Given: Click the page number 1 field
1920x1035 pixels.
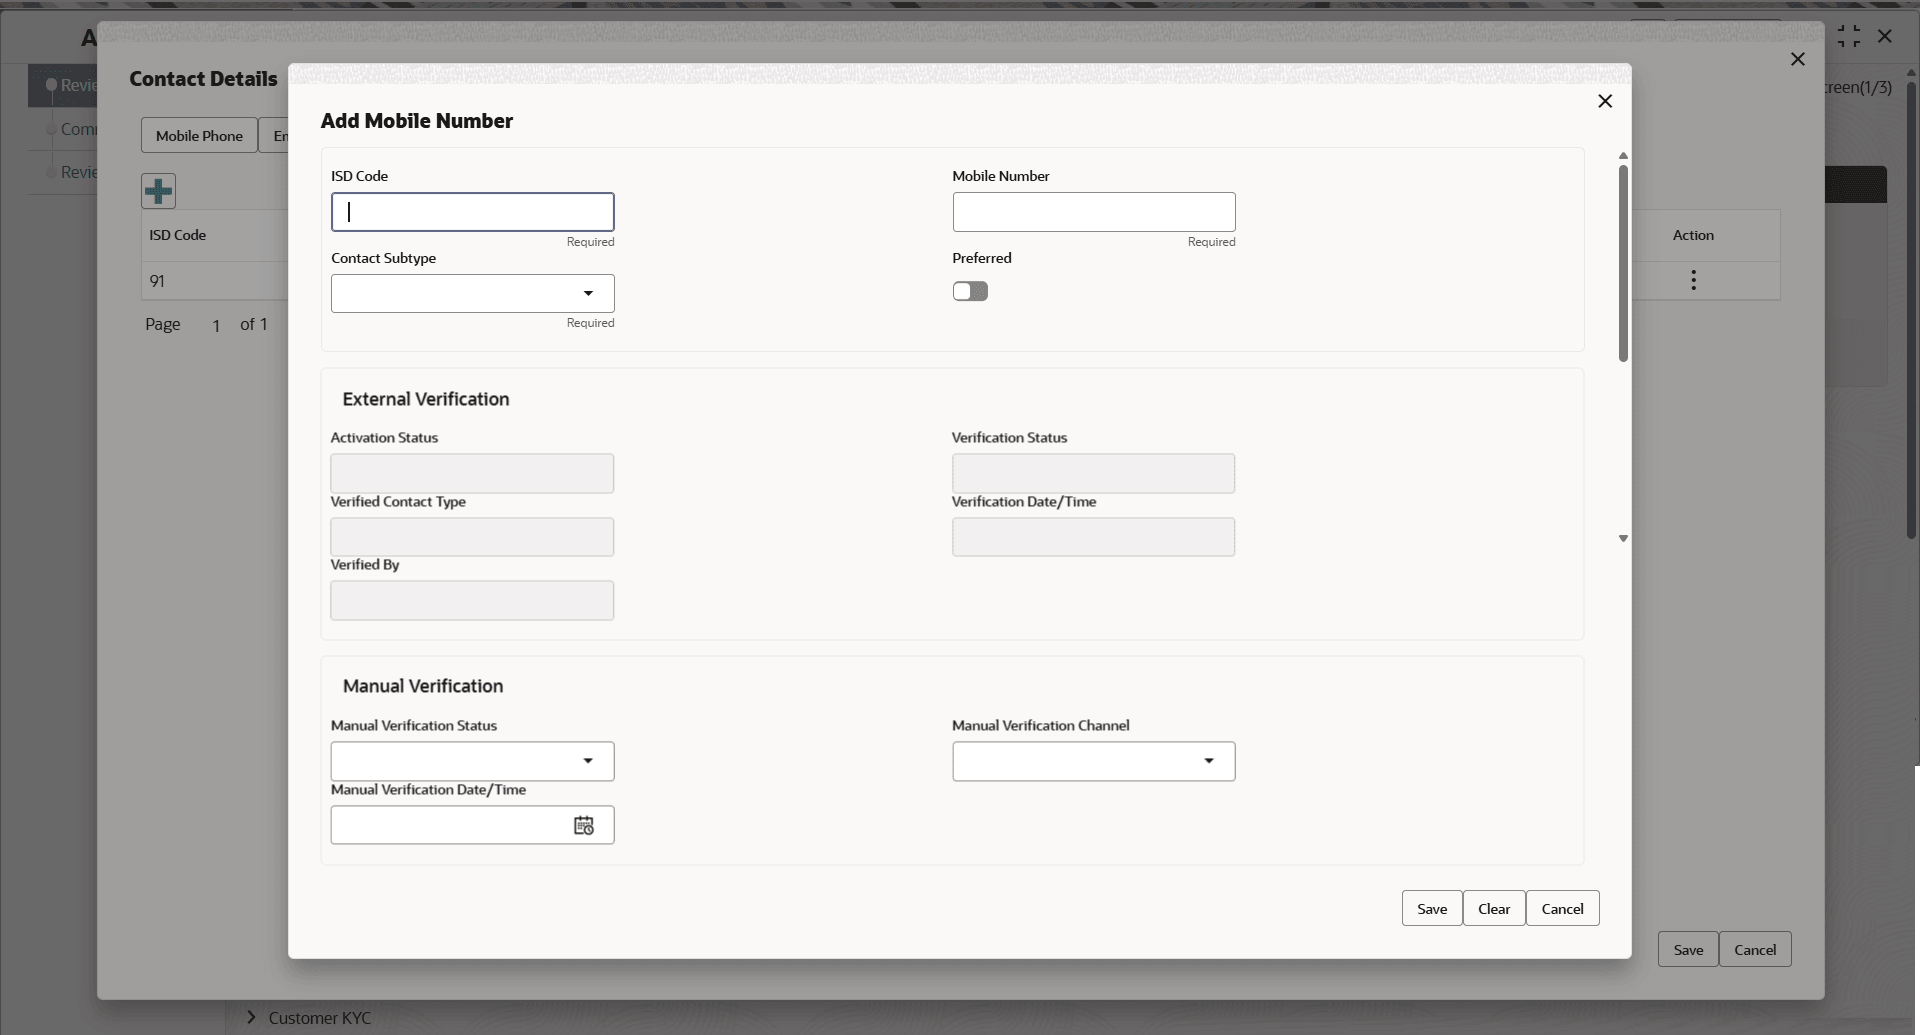Looking at the screenshot, I should [x=216, y=325].
